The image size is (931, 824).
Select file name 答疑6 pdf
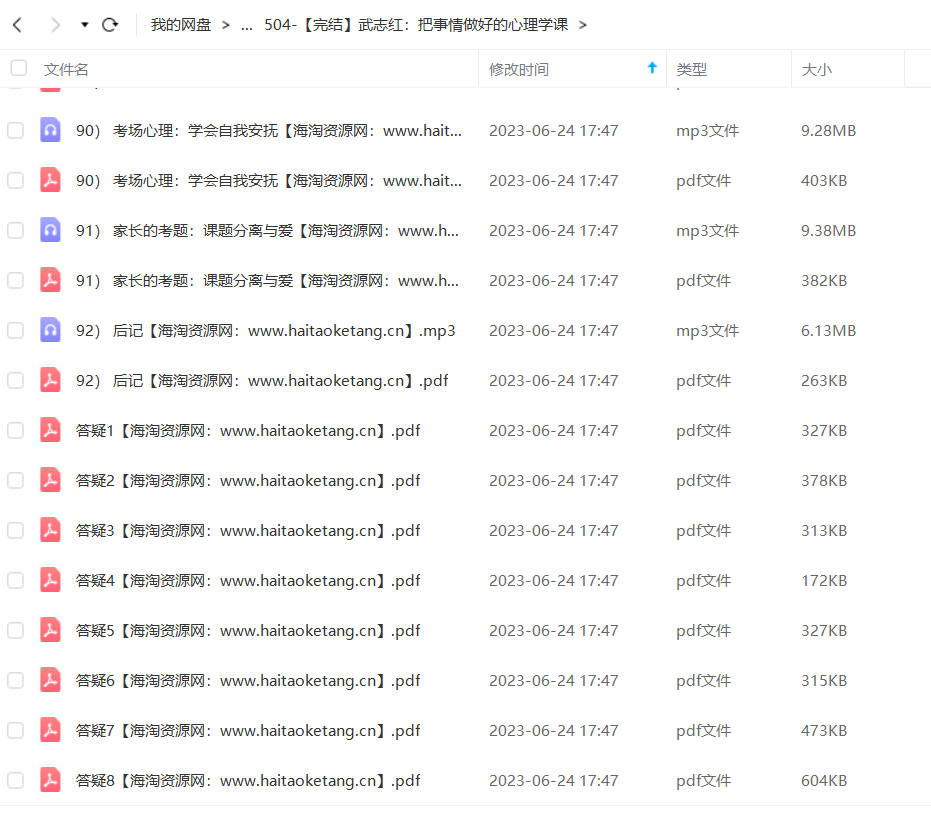[x=248, y=680]
